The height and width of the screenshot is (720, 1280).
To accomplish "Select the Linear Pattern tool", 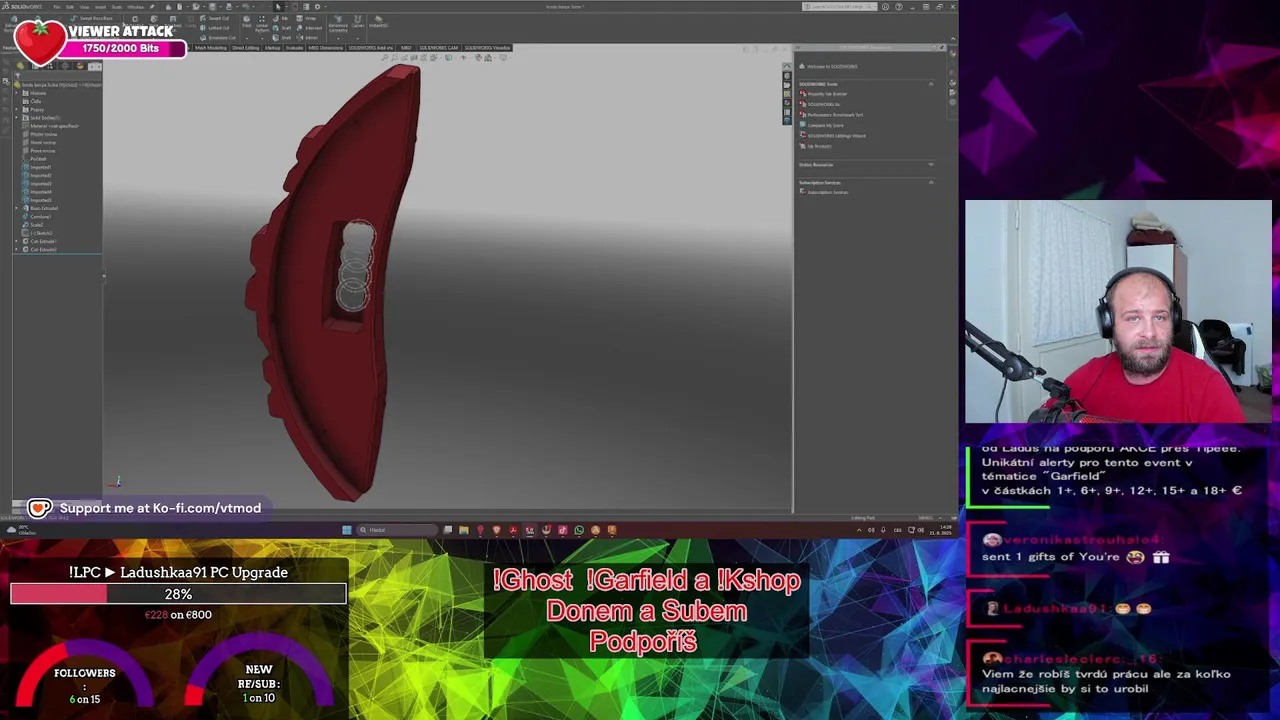I will point(262,24).
